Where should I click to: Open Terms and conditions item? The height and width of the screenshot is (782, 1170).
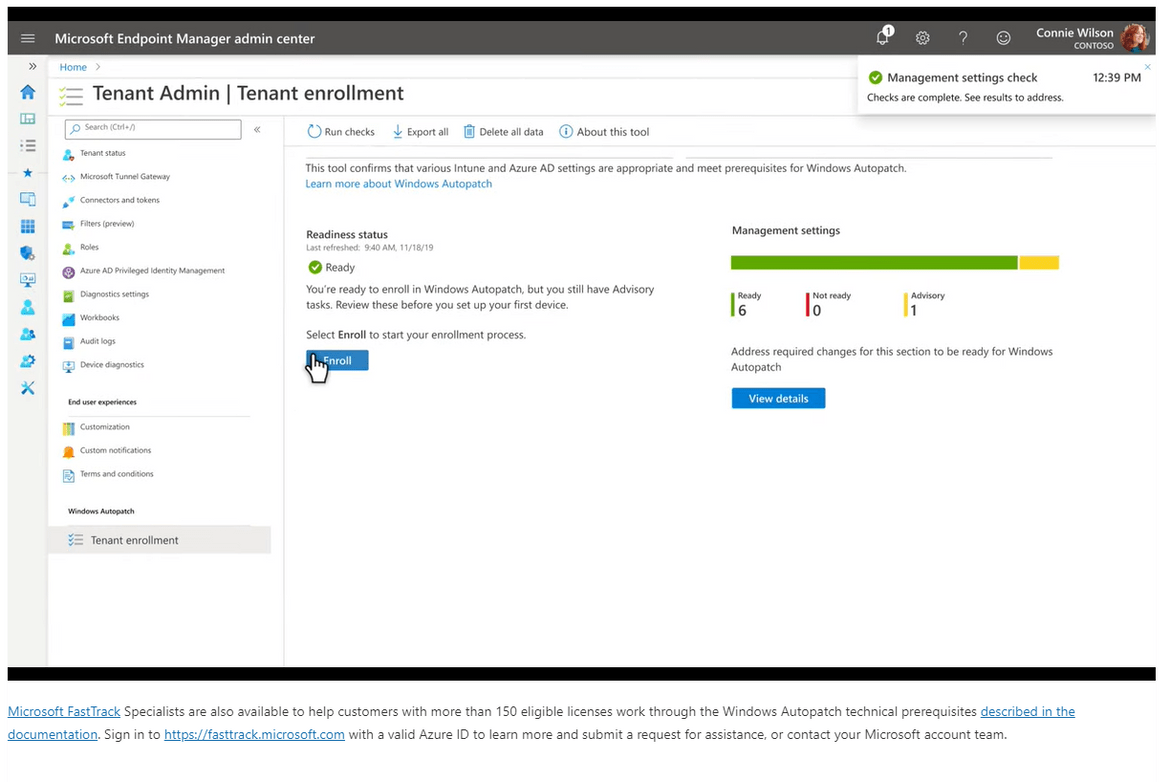(116, 474)
